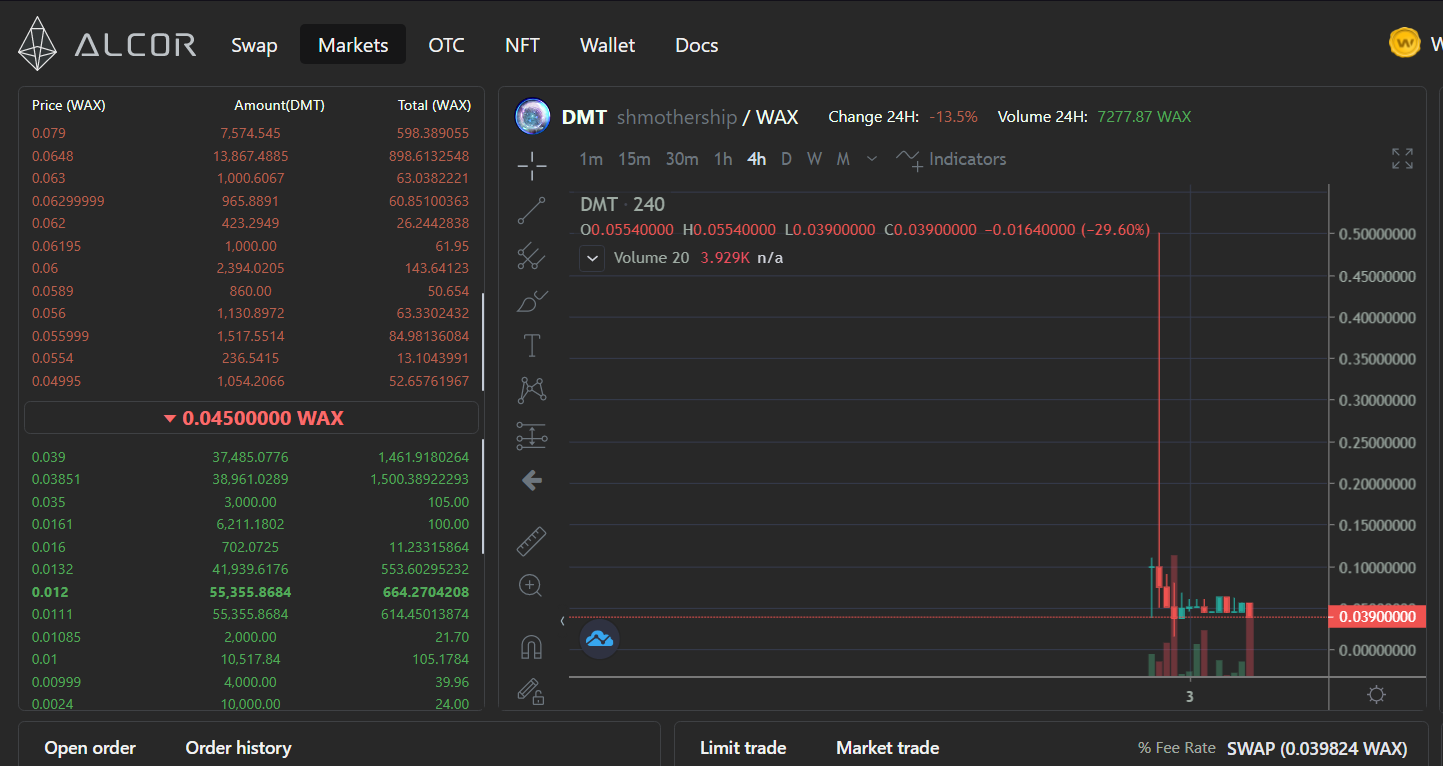The height and width of the screenshot is (766, 1443).
Task: Switch chart to 1h timeframe
Action: [723, 159]
